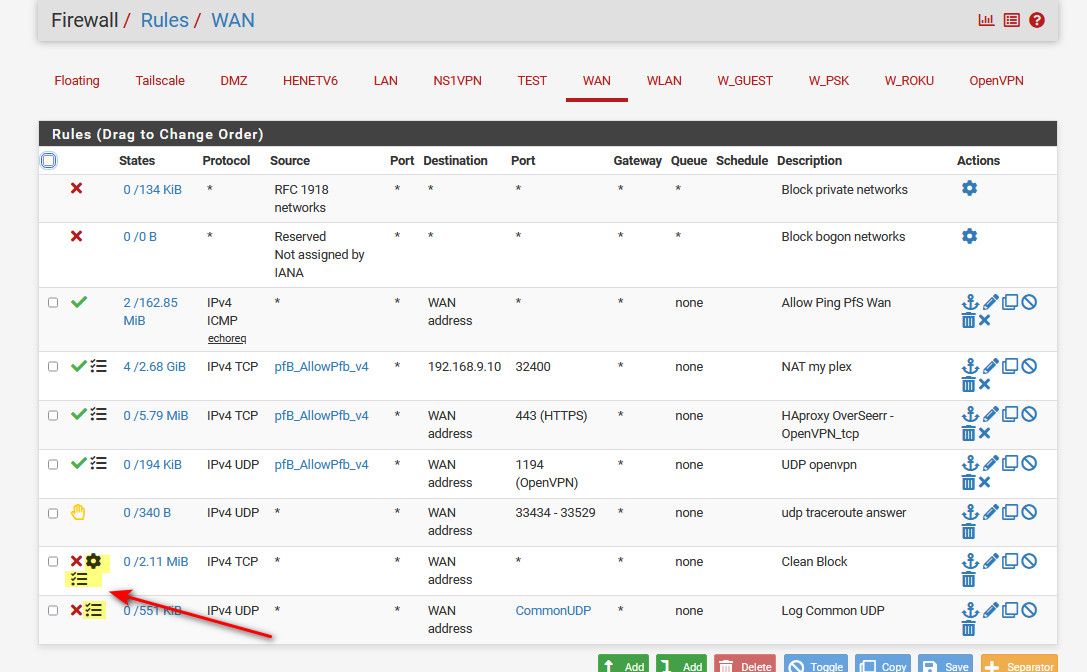Click the Rules breadcrumb link
1087x672 pixels.
pos(164,20)
